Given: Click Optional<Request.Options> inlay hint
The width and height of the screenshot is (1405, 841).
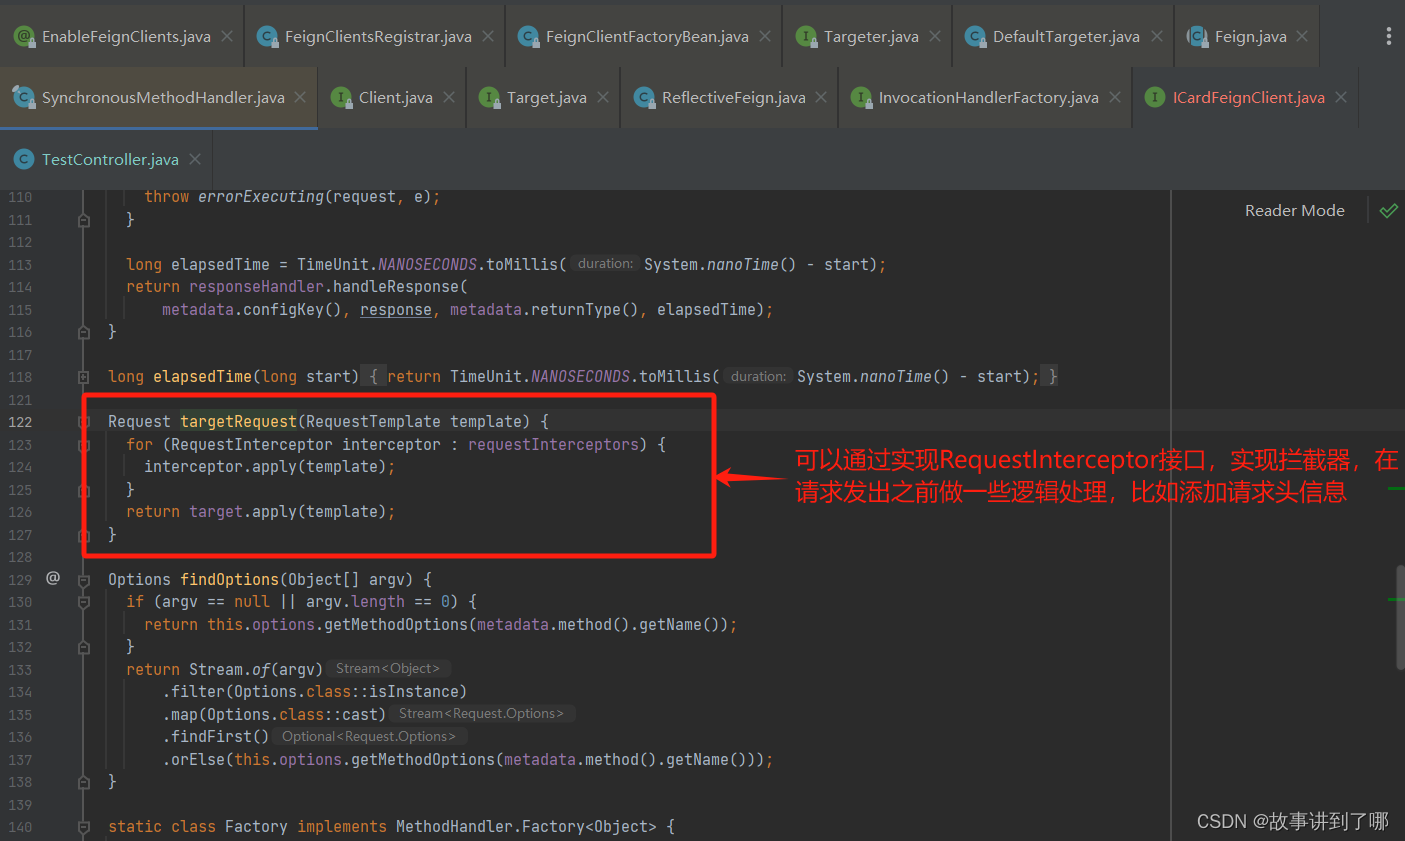Looking at the screenshot, I should coord(368,736).
